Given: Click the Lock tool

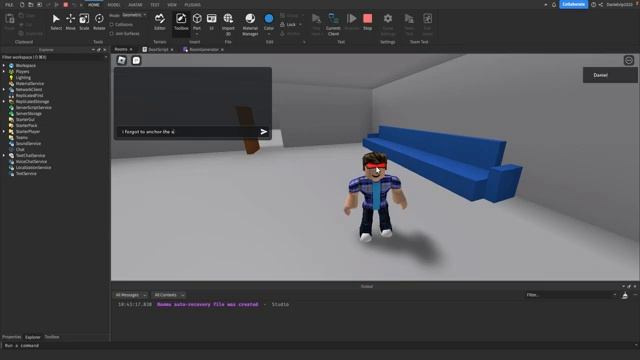Looking at the screenshot, I should click(288, 24).
